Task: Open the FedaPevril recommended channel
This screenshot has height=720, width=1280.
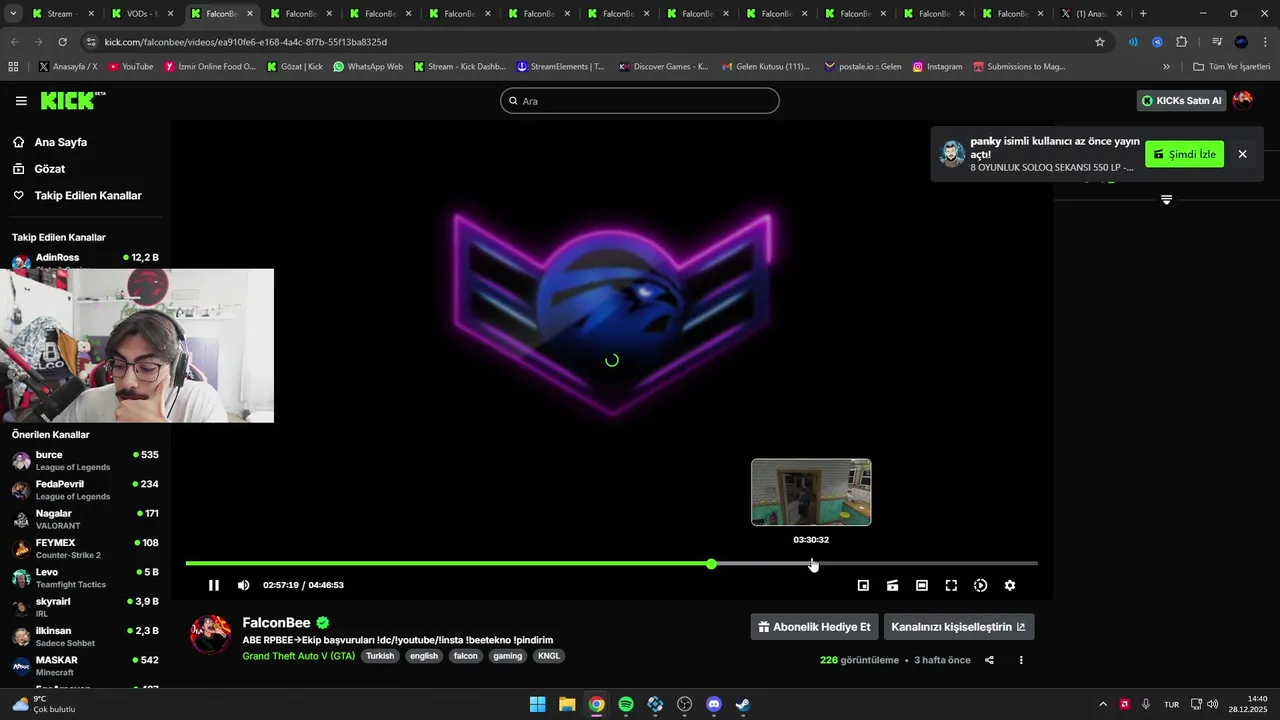Action: tap(85, 490)
